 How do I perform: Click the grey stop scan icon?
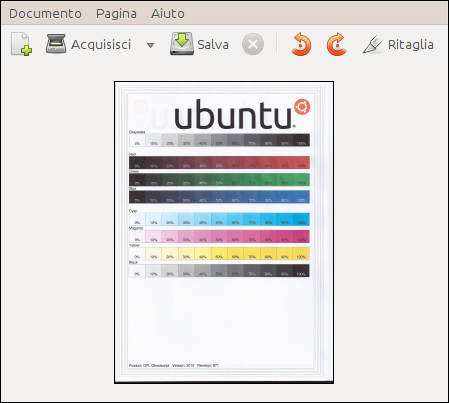tap(253, 44)
